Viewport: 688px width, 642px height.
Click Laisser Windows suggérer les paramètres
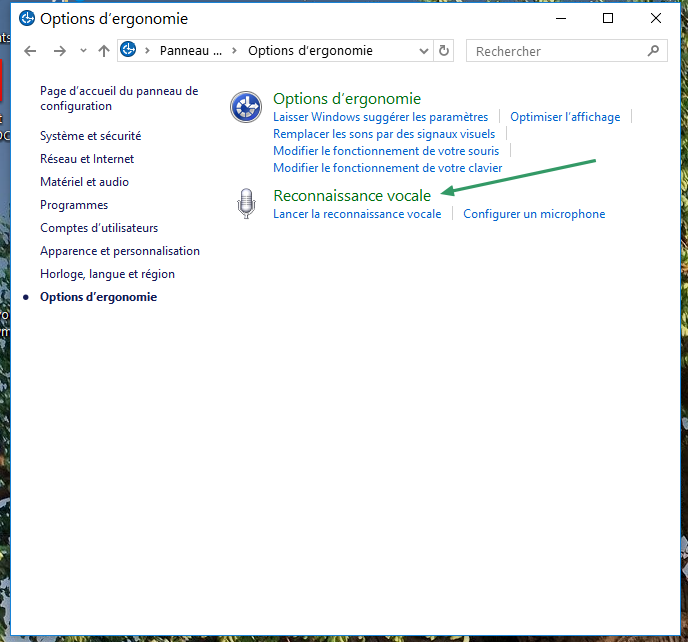pyautogui.click(x=380, y=117)
